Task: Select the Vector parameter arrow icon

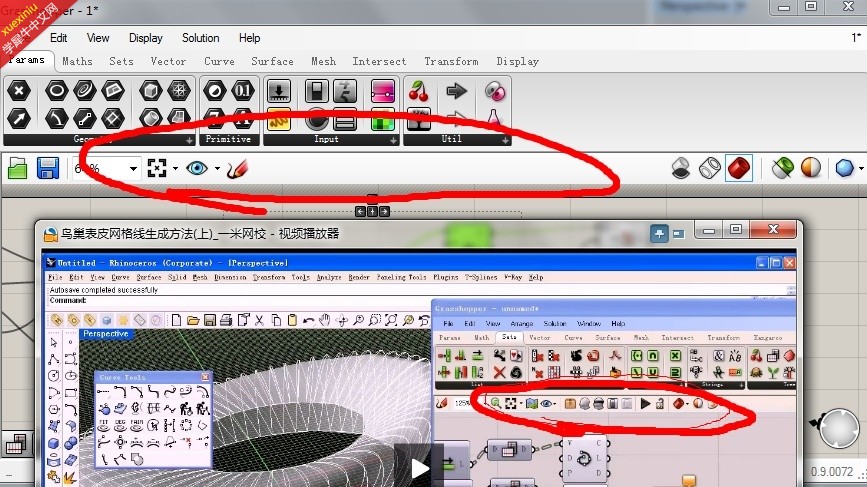Action: pyautogui.click(x=19, y=118)
